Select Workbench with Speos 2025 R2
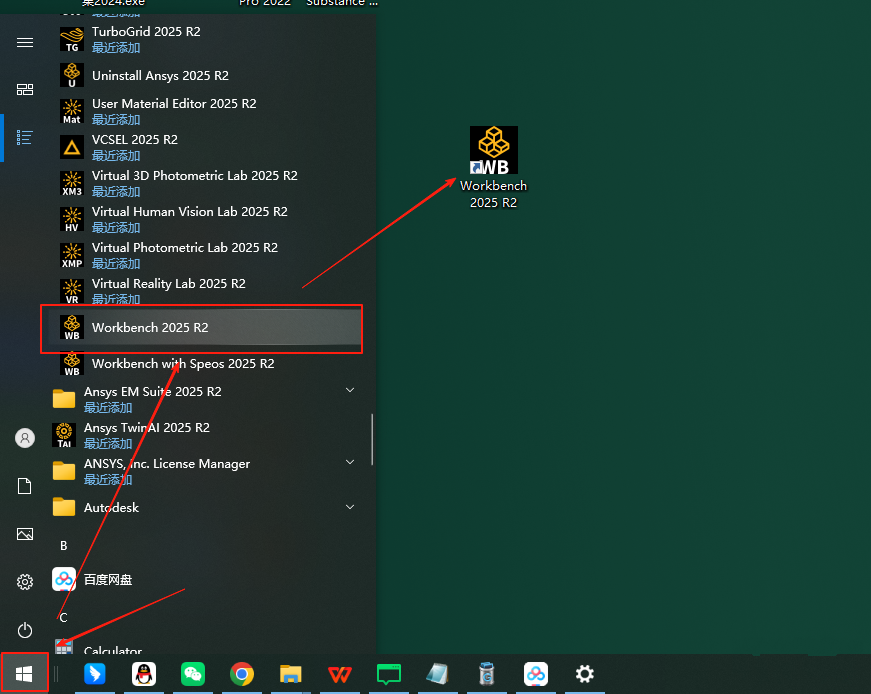Screen dimensions: 871x694 pyautogui.click(x=182, y=364)
